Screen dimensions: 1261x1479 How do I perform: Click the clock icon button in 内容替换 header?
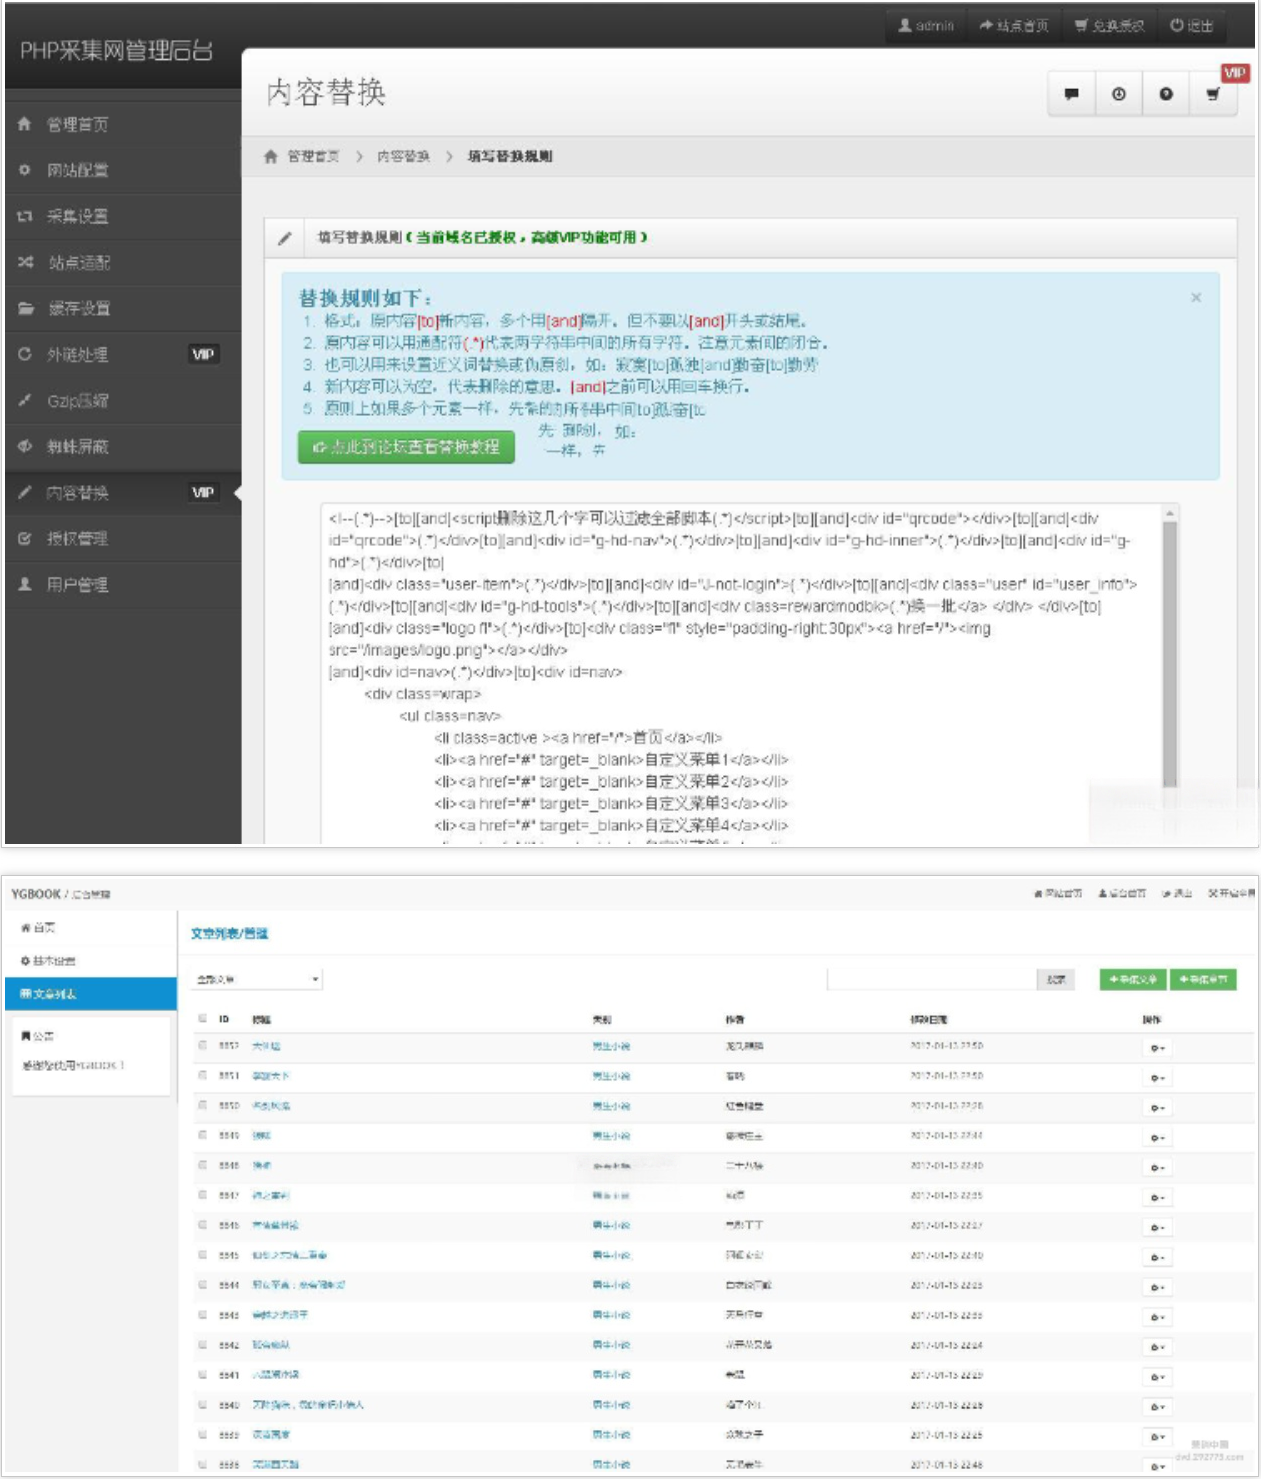(1119, 94)
